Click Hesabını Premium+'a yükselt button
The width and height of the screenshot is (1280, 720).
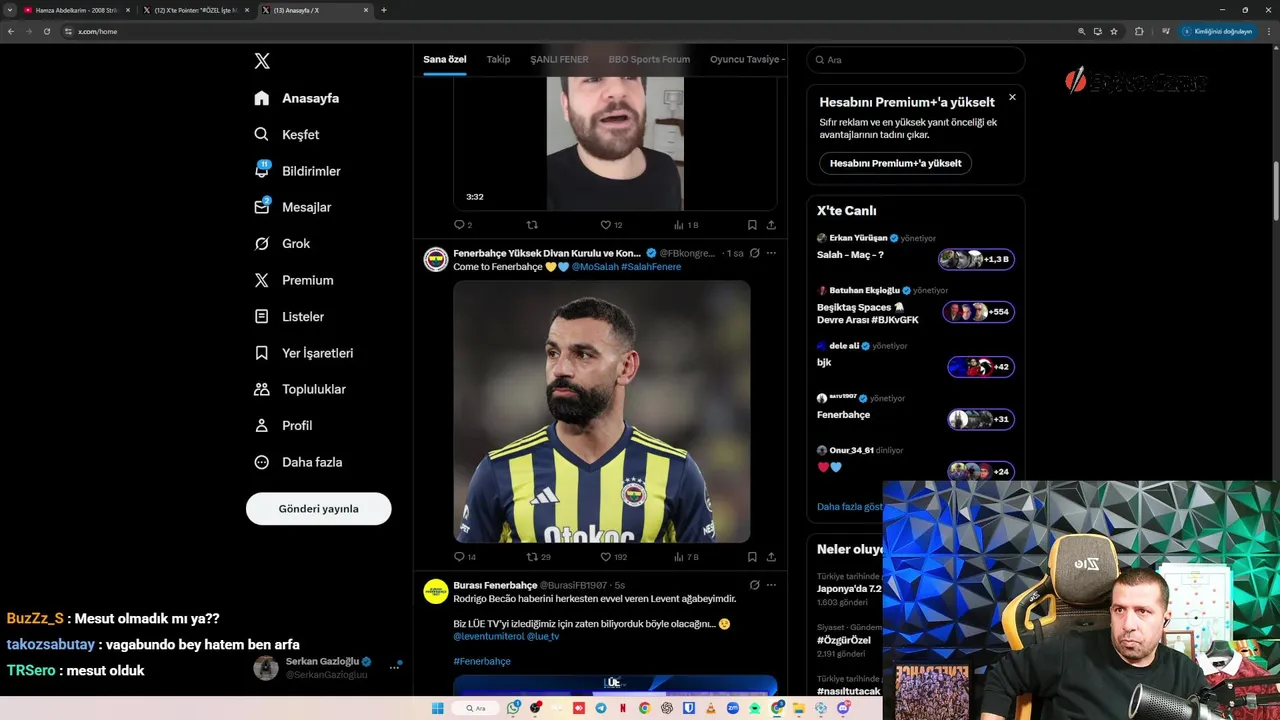click(x=895, y=163)
